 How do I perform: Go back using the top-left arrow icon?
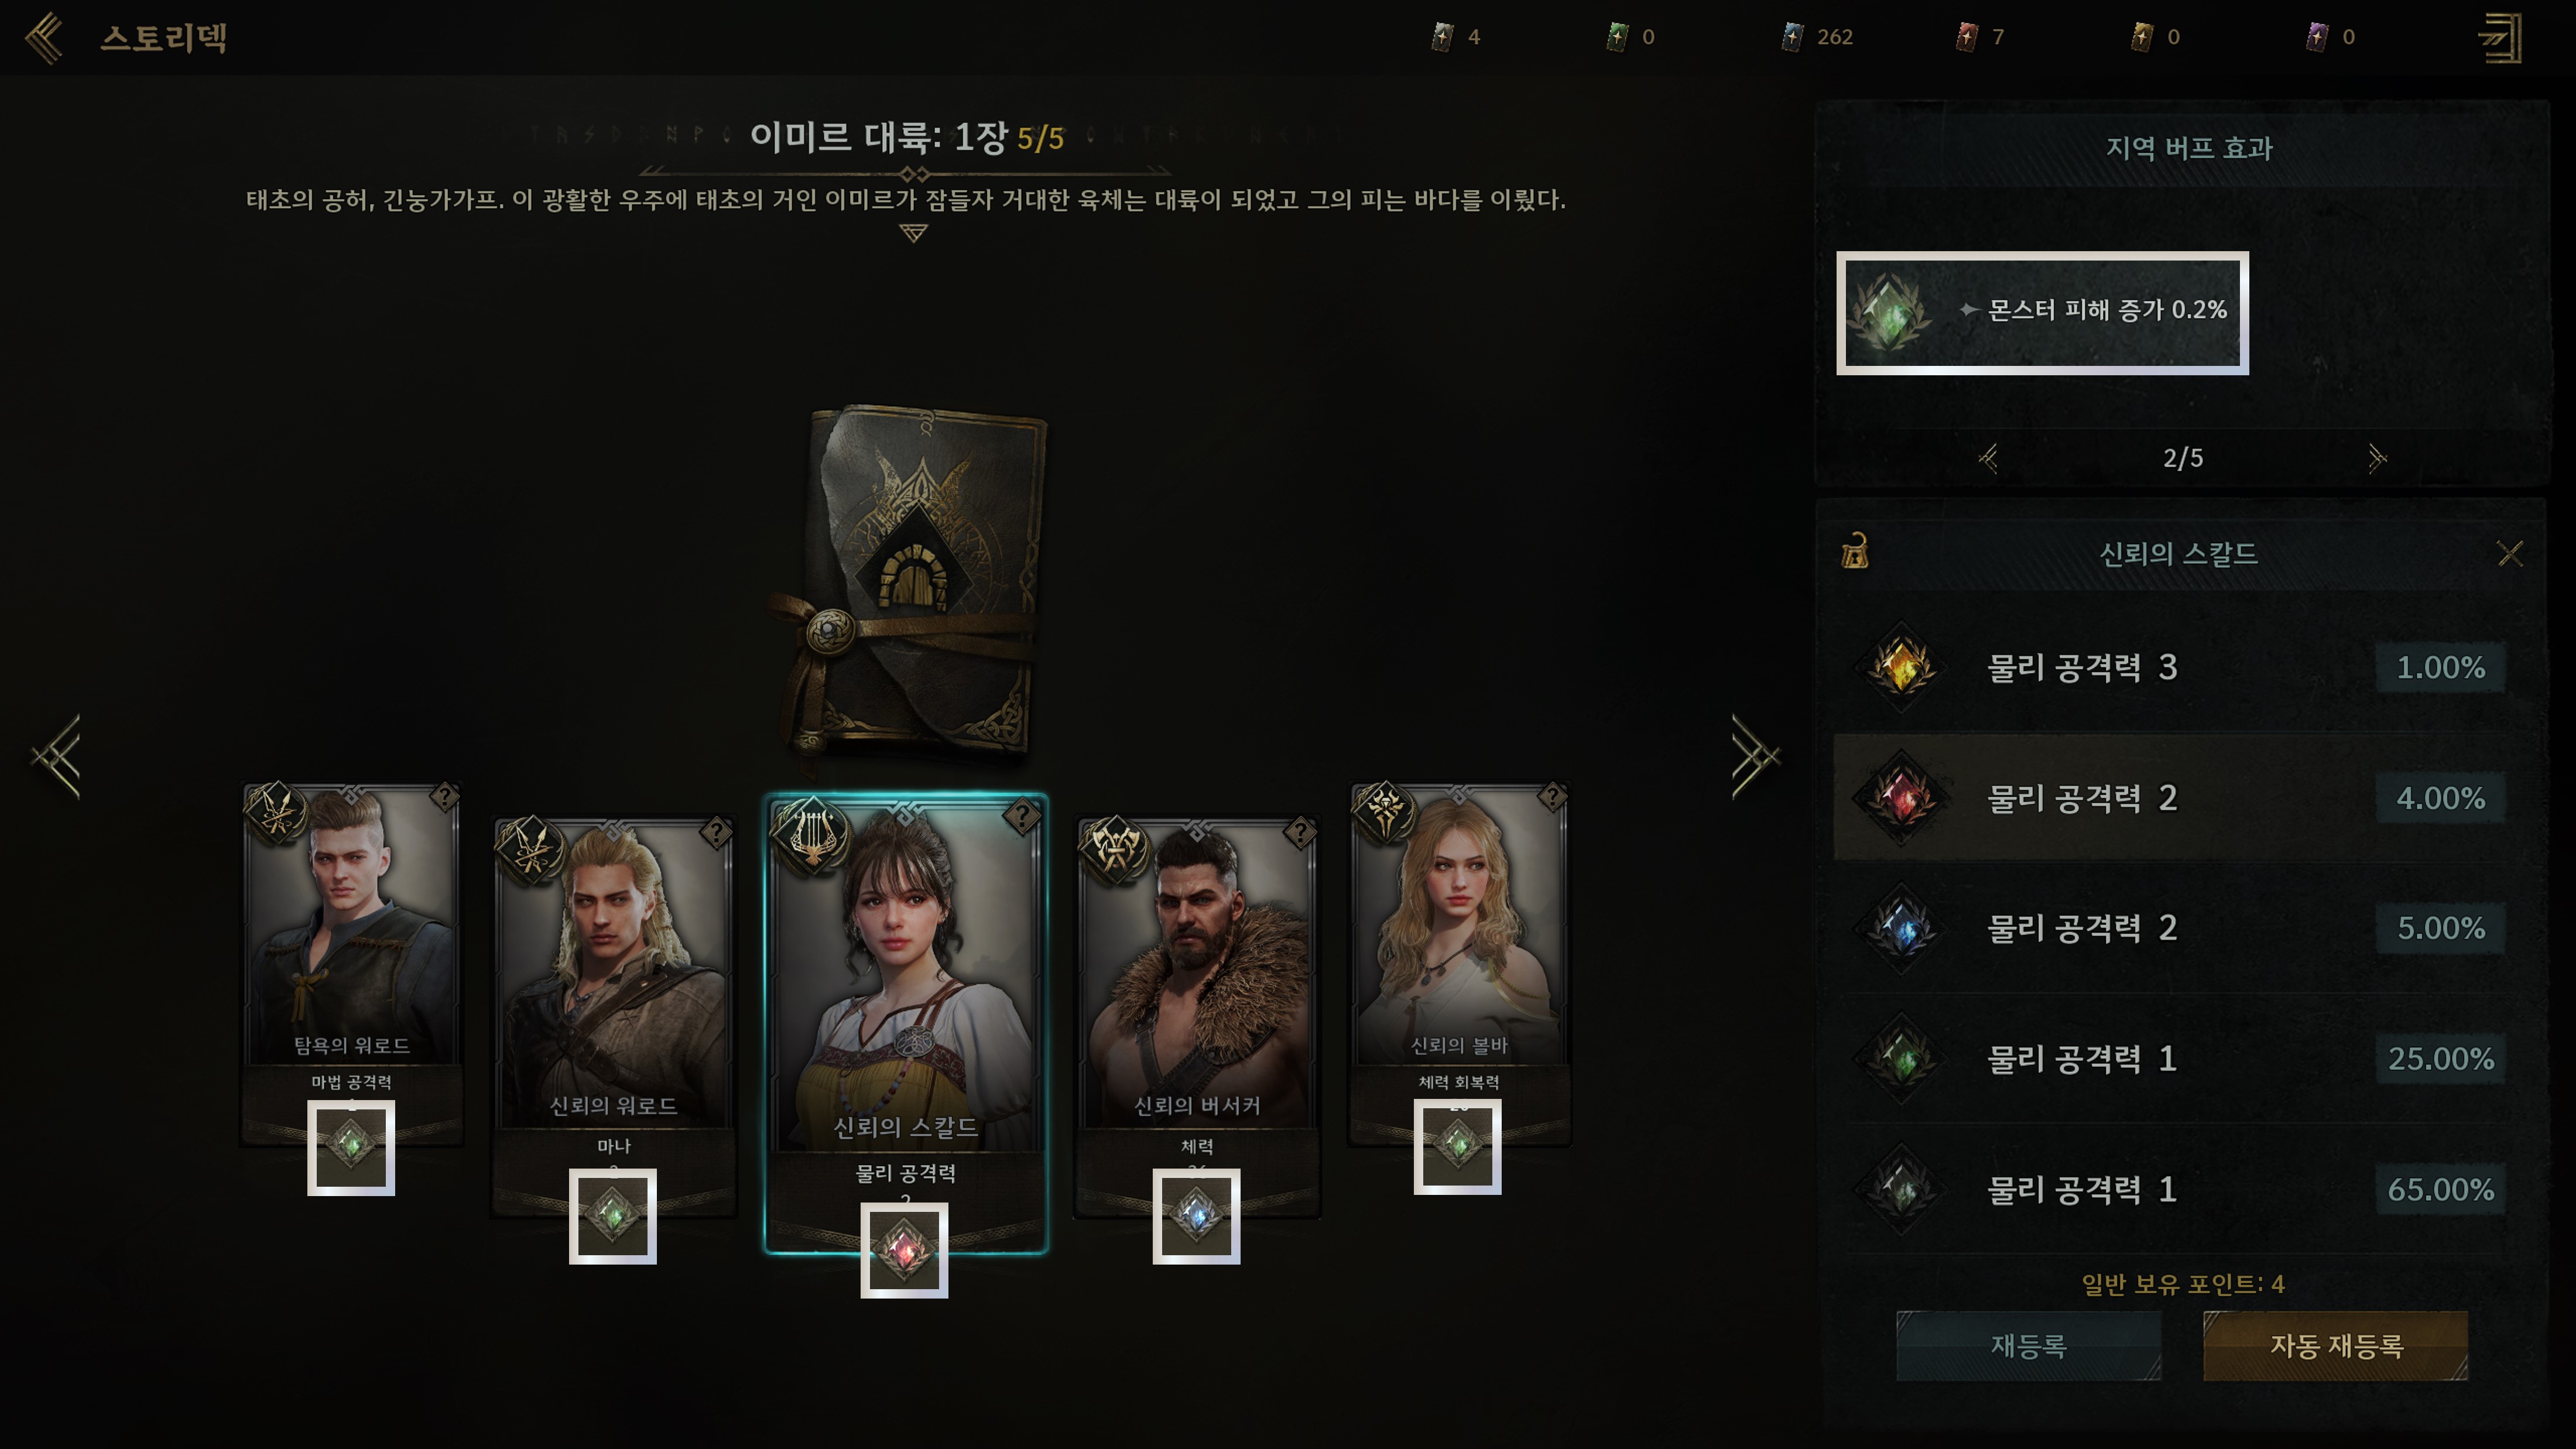pos(44,38)
